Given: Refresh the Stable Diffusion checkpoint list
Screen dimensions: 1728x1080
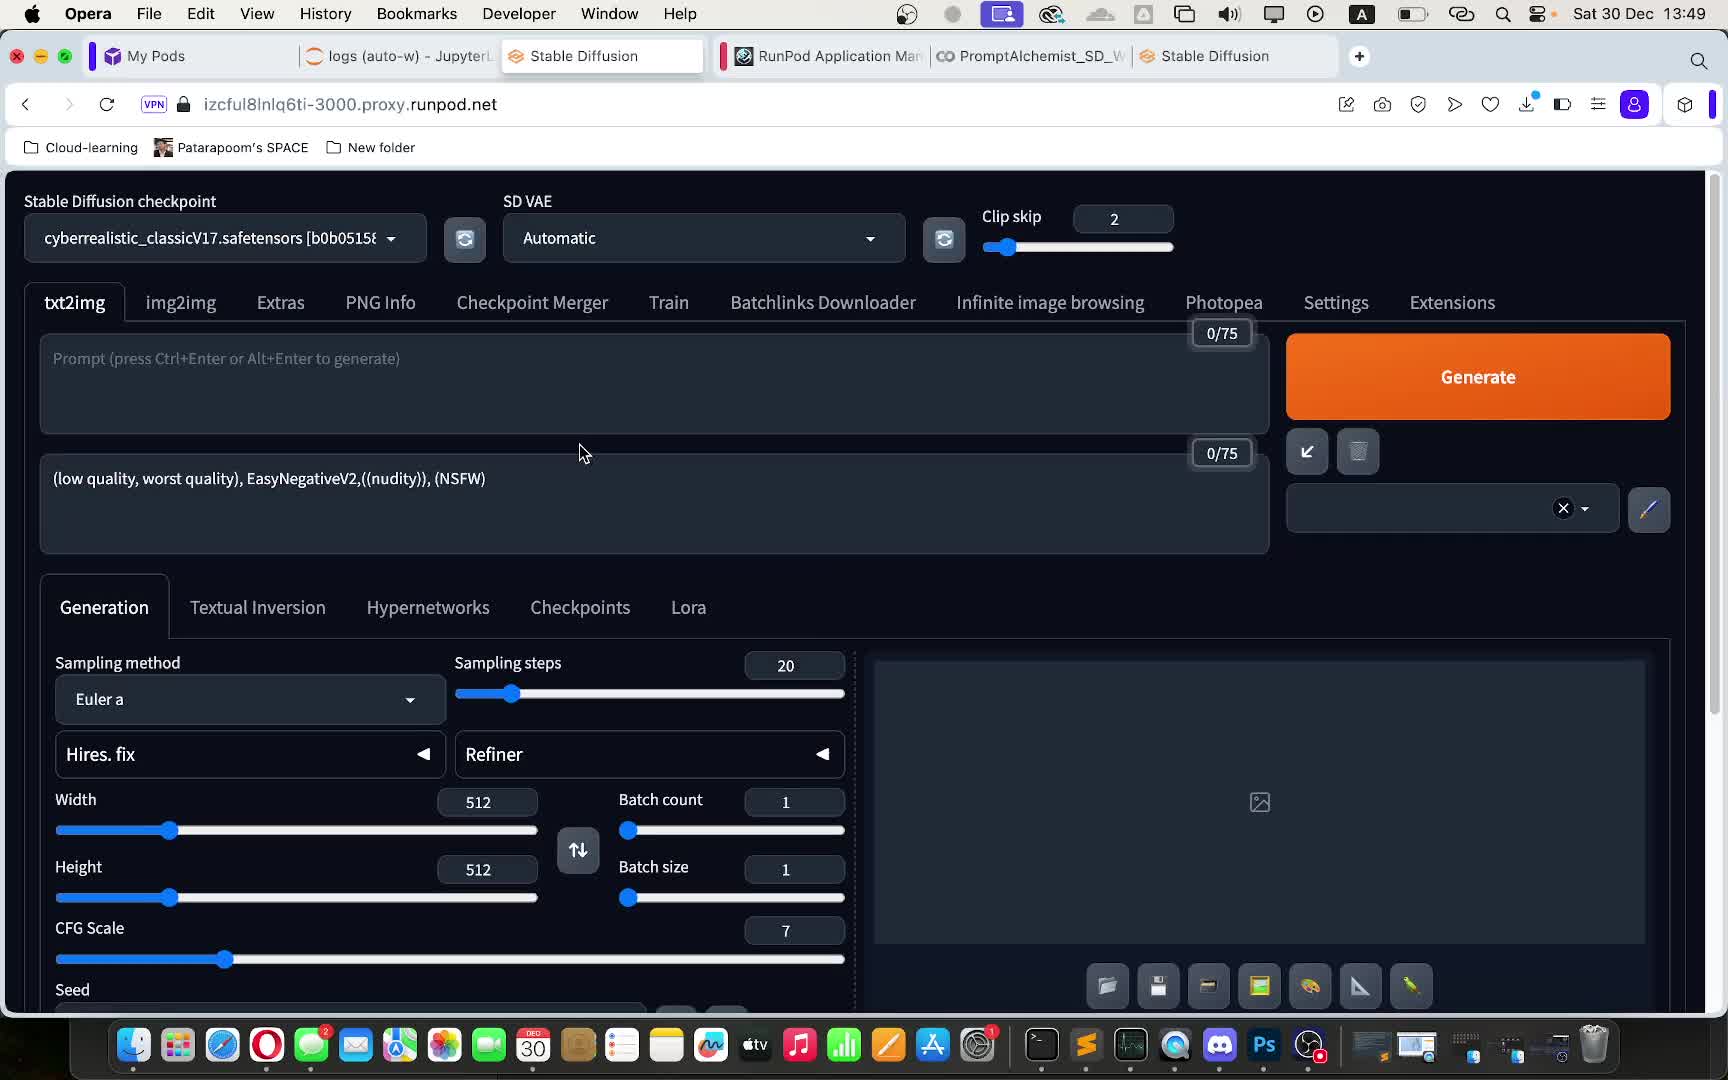Looking at the screenshot, I should [x=464, y=239].
